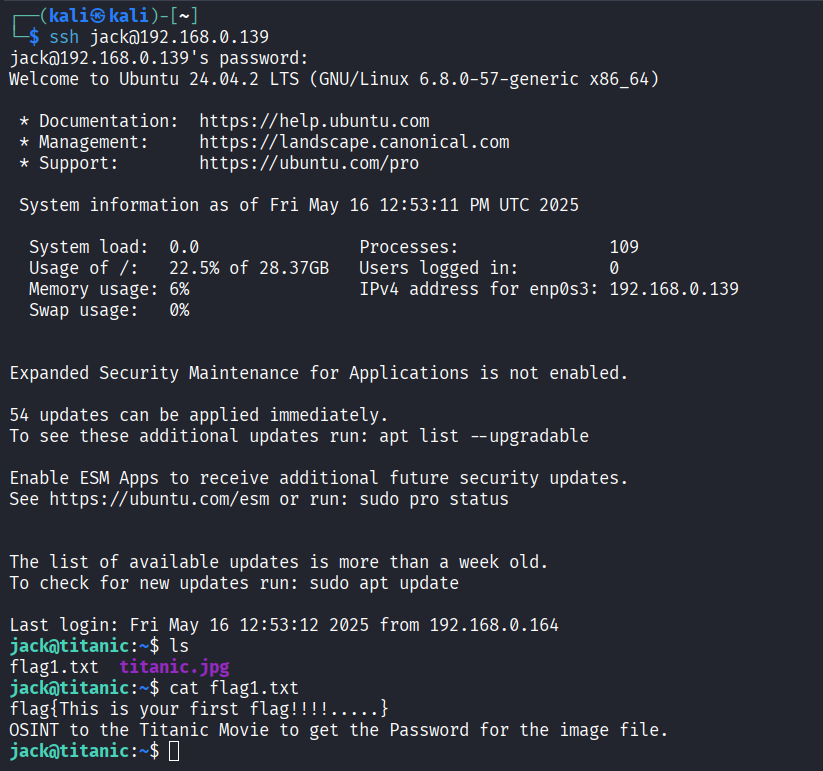
Task: Click the 'apt list --upgradable' command text
Action: (x=484, y=436)
